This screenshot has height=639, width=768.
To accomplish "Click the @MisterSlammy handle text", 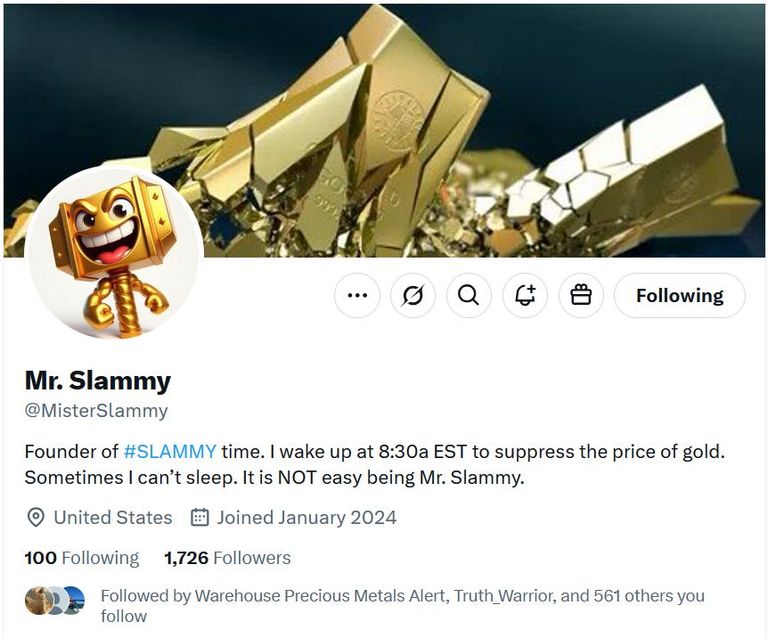I will click(96, 411).
